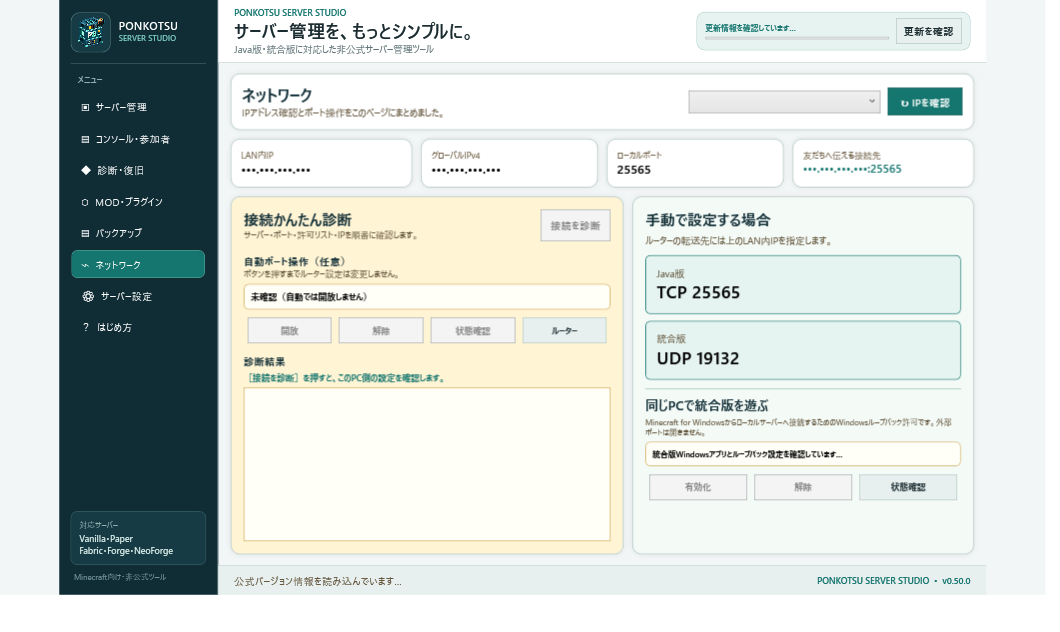Image resolution: width=1060 pixels, height=632 pixels.
Task: Click the IPを確認 button
Action: click(x=925, y=102)
